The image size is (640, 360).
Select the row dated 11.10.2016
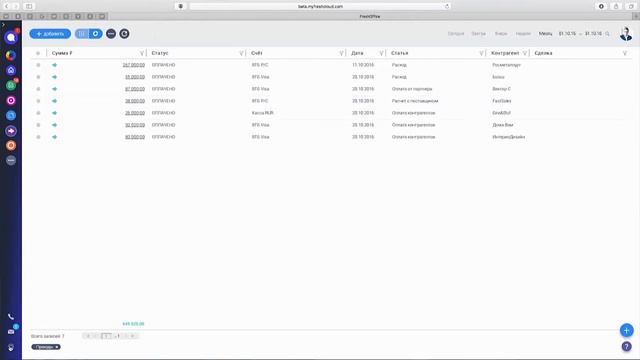(38, 65)
